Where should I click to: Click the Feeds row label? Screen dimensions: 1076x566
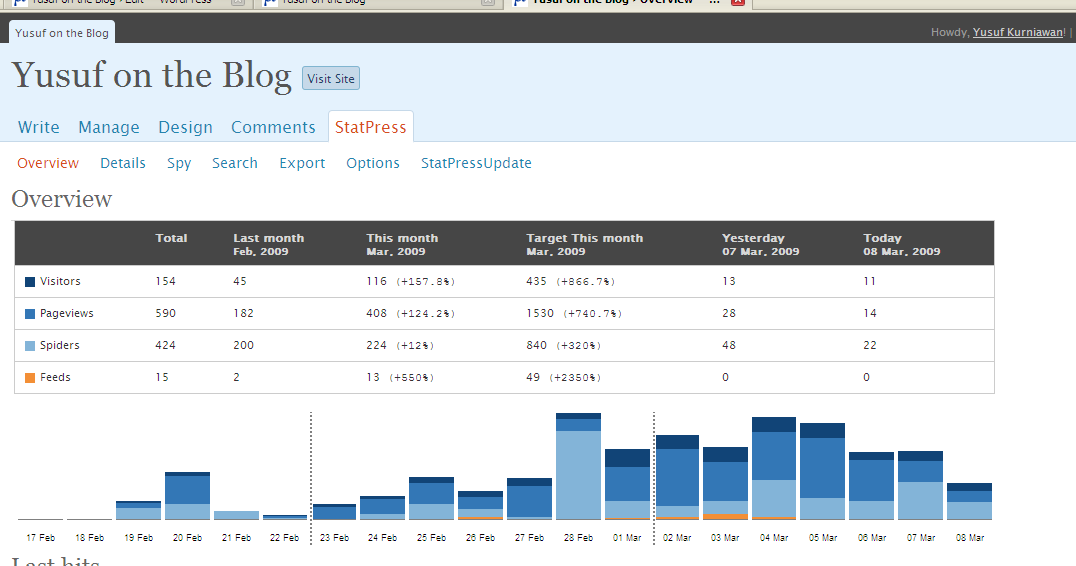click(x=55, y=377)
